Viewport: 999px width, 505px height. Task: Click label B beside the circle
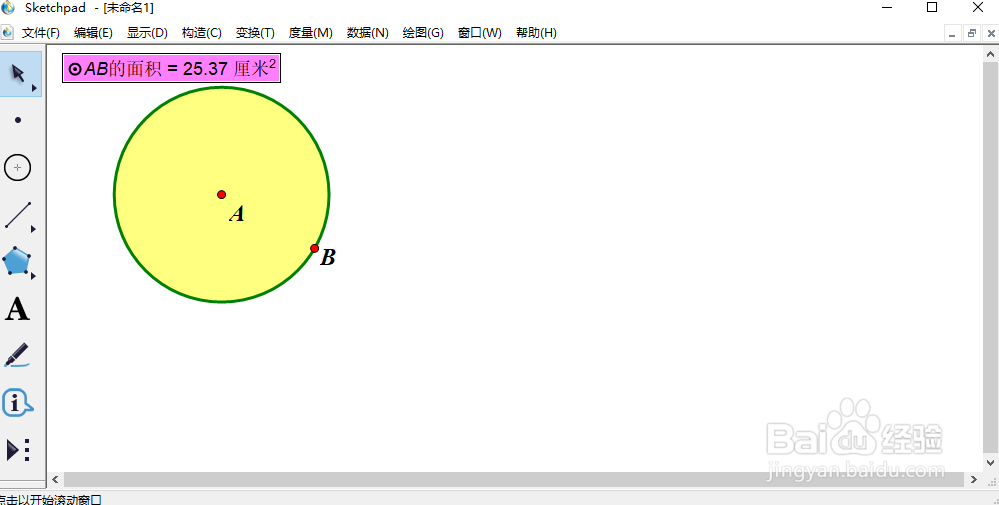(x=327, y=257)
